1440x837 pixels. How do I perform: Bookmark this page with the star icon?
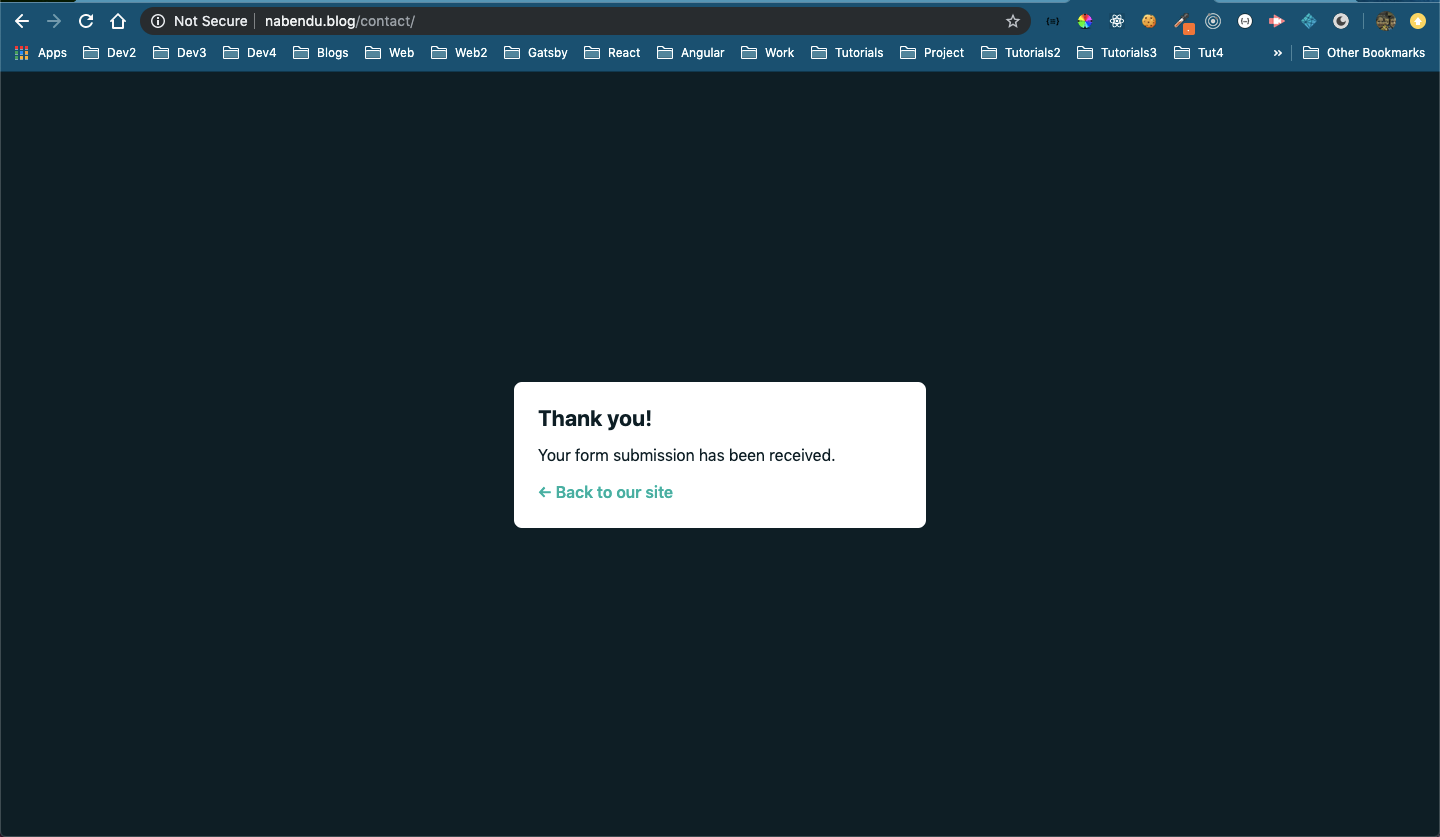[x=1013, y=21]
